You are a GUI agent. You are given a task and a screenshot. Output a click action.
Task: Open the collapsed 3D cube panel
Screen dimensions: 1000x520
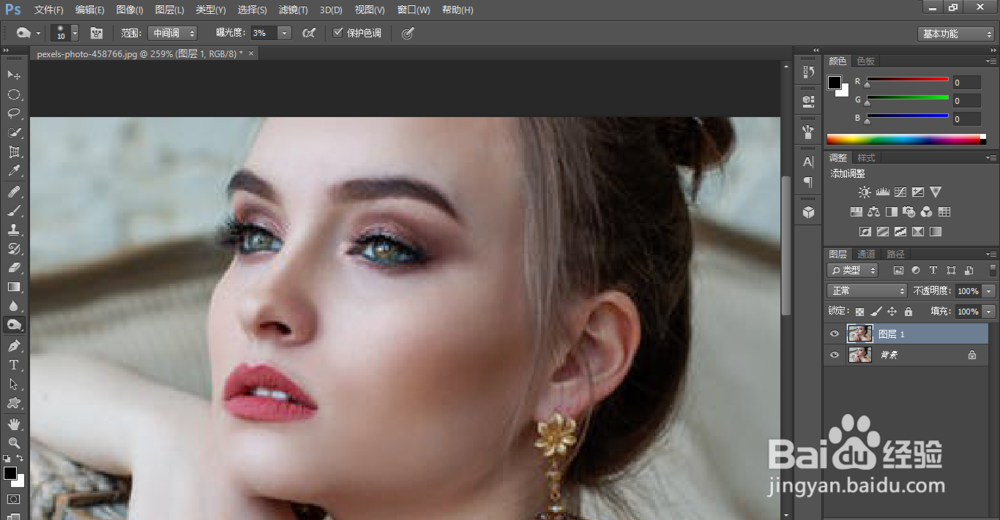pyautogui.click(x=808, y=212)
